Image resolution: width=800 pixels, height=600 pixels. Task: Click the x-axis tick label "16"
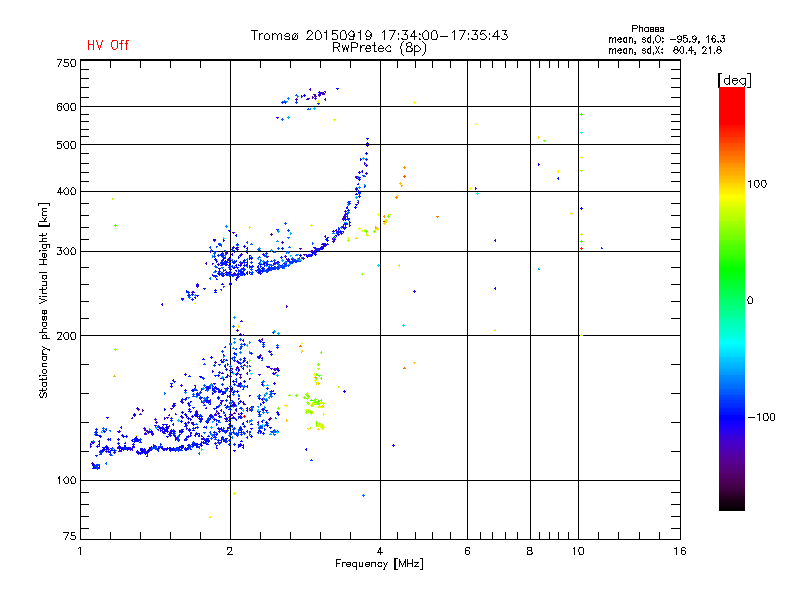pyautogui.click(x=680, y=551)
